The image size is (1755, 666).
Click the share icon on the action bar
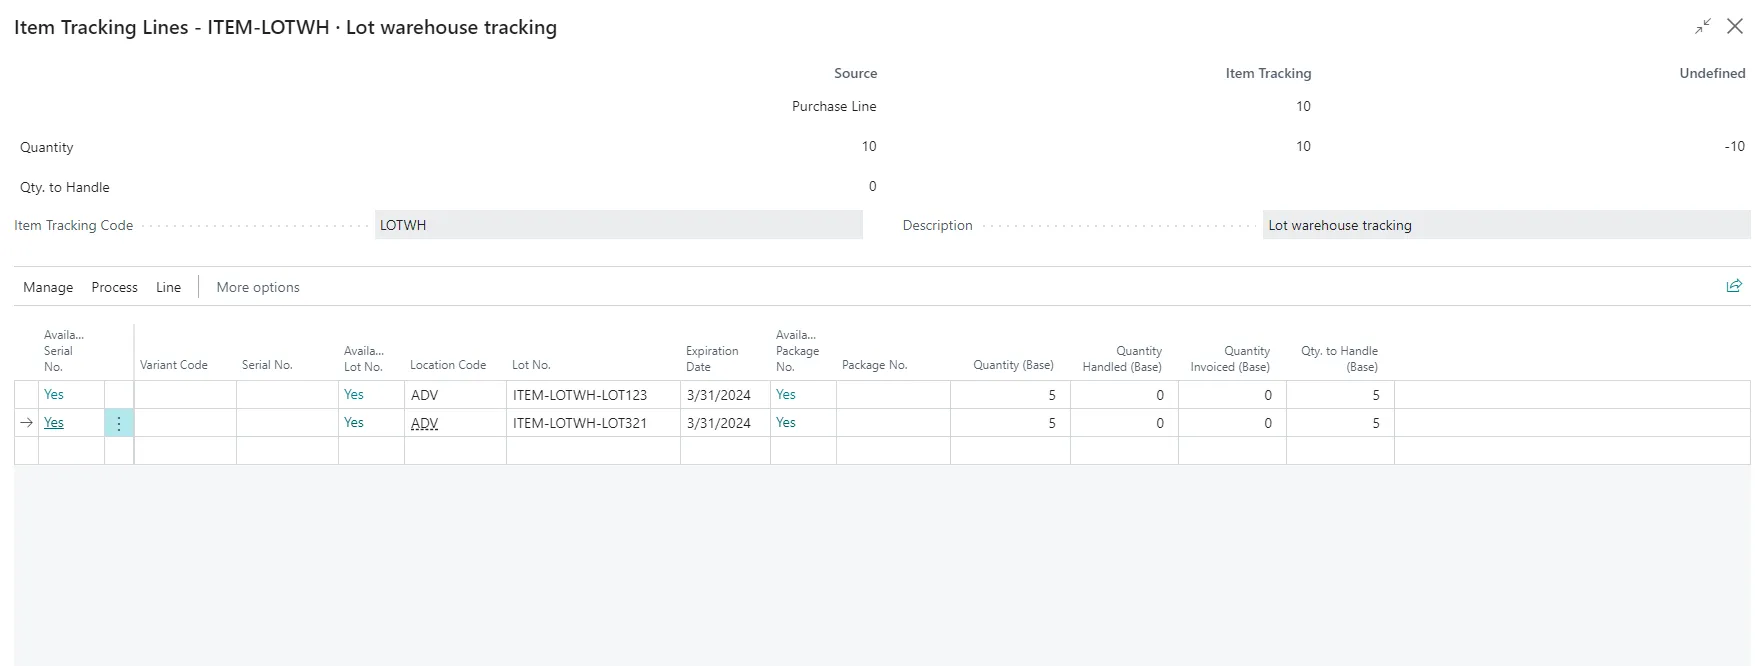[x=1733, y=286]
